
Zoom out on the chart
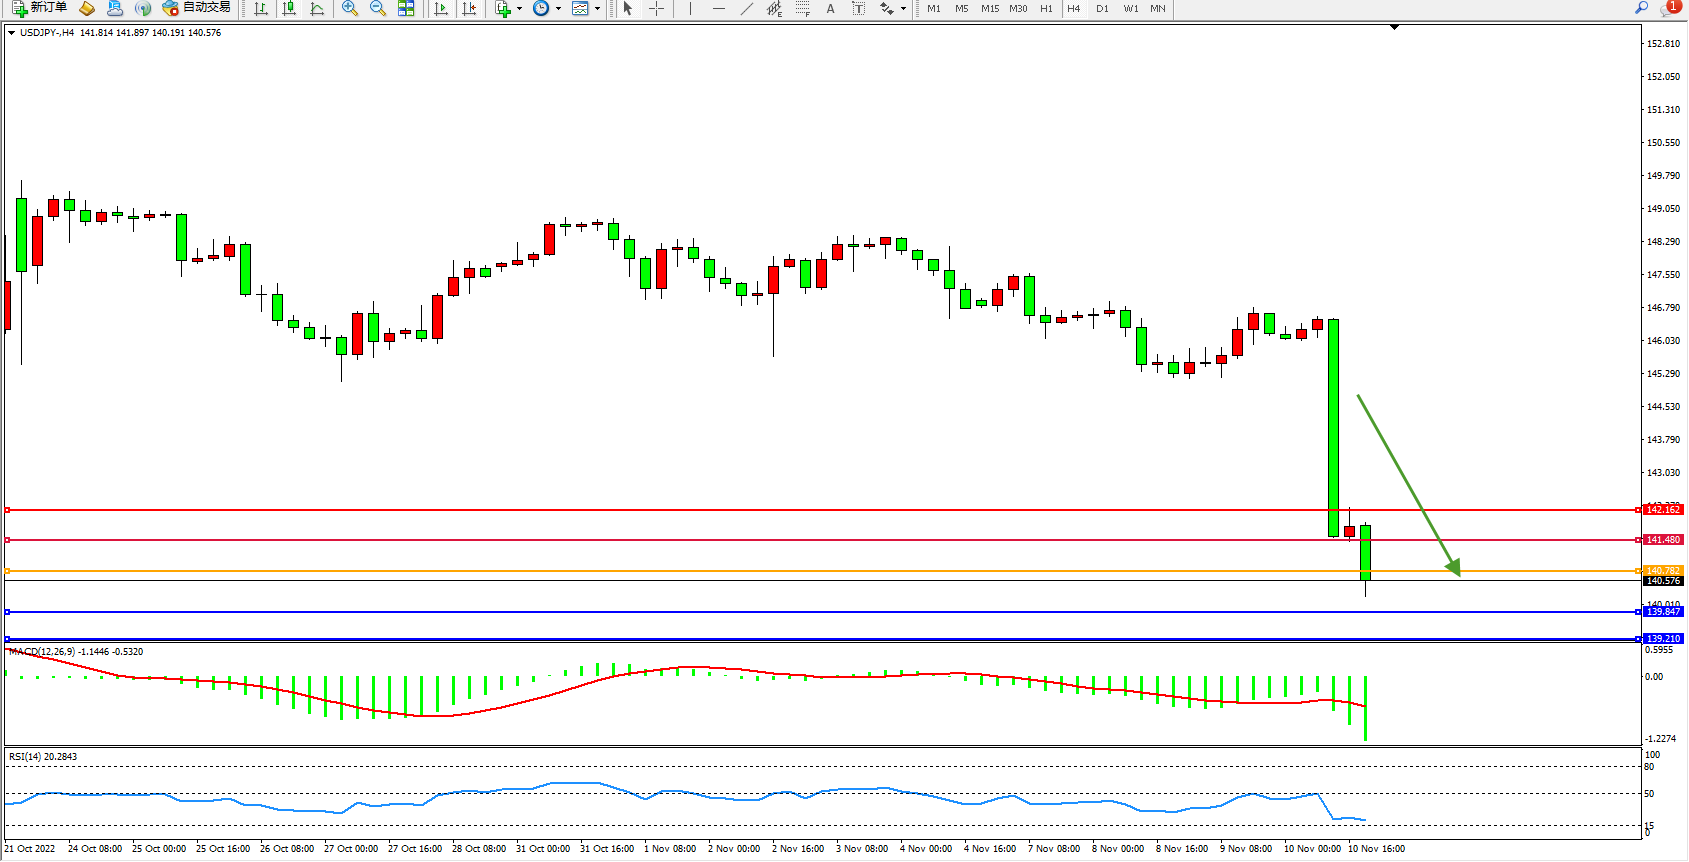click(x=378, y=8)
